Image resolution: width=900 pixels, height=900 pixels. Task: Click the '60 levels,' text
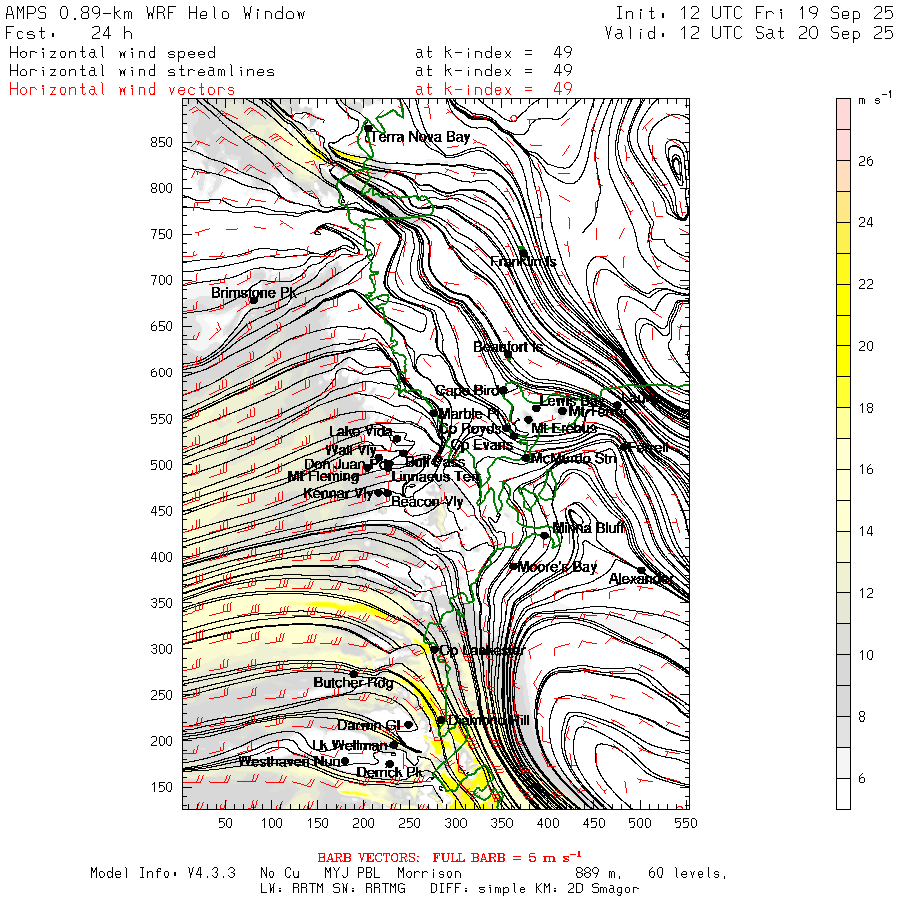688,873
